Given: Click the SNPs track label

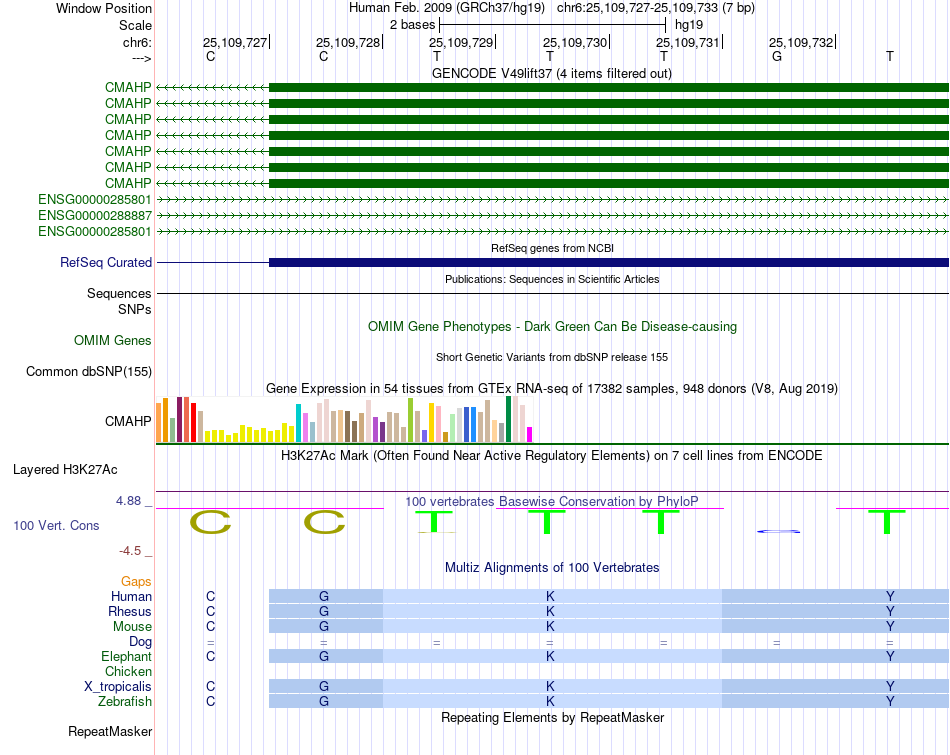Looking at the screenshot, I should point(135,310).
